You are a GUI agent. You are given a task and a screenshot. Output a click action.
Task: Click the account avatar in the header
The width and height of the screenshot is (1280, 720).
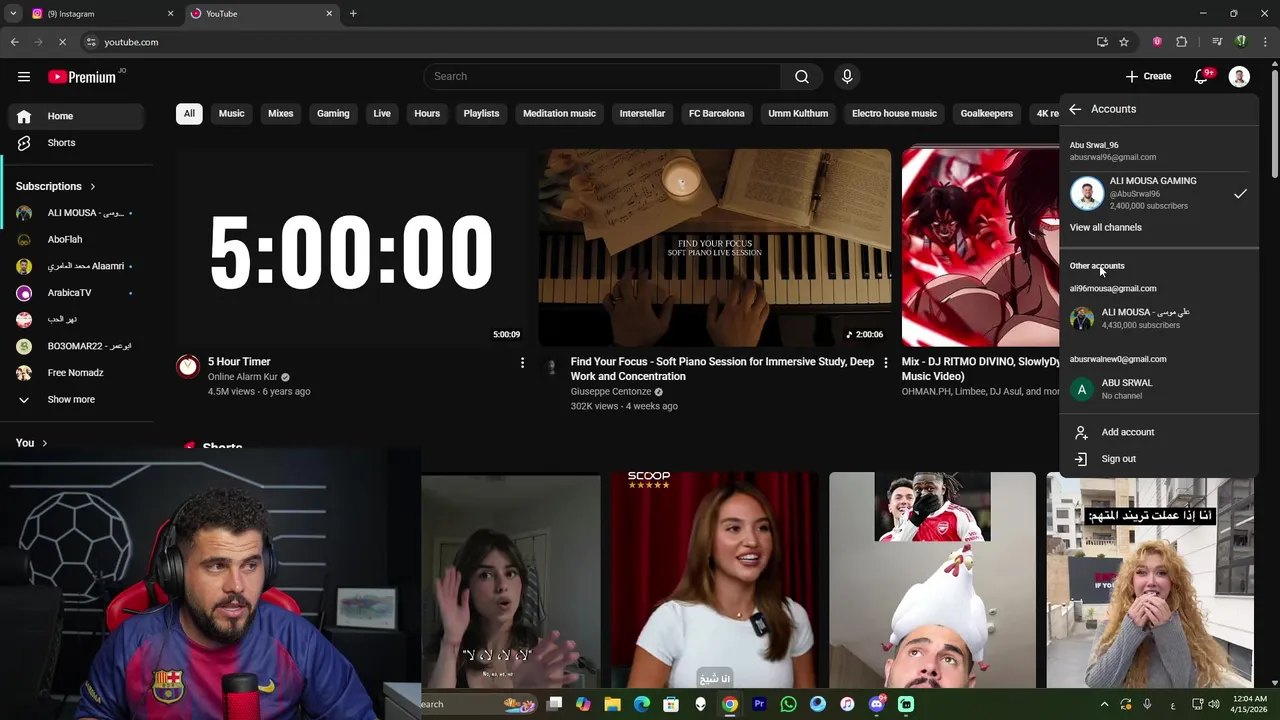[x=1239, y=76]
